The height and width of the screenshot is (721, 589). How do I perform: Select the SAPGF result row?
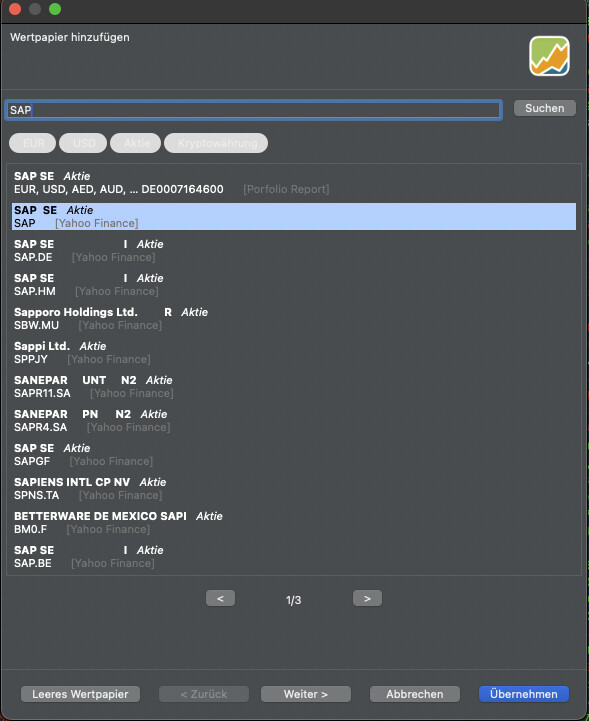pos(294,455)
